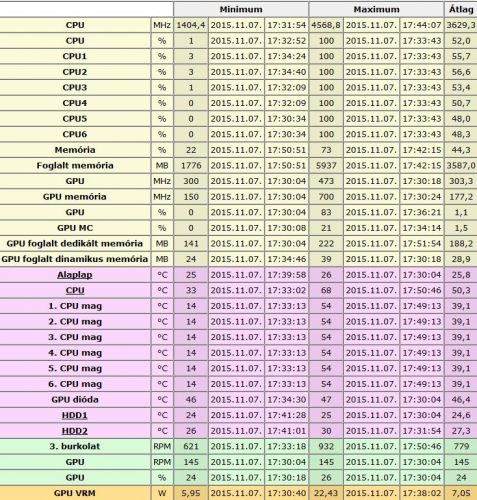Click the GPU memória average 177,2
This screenshot has width=477, height=500.
tap(461, 197)
